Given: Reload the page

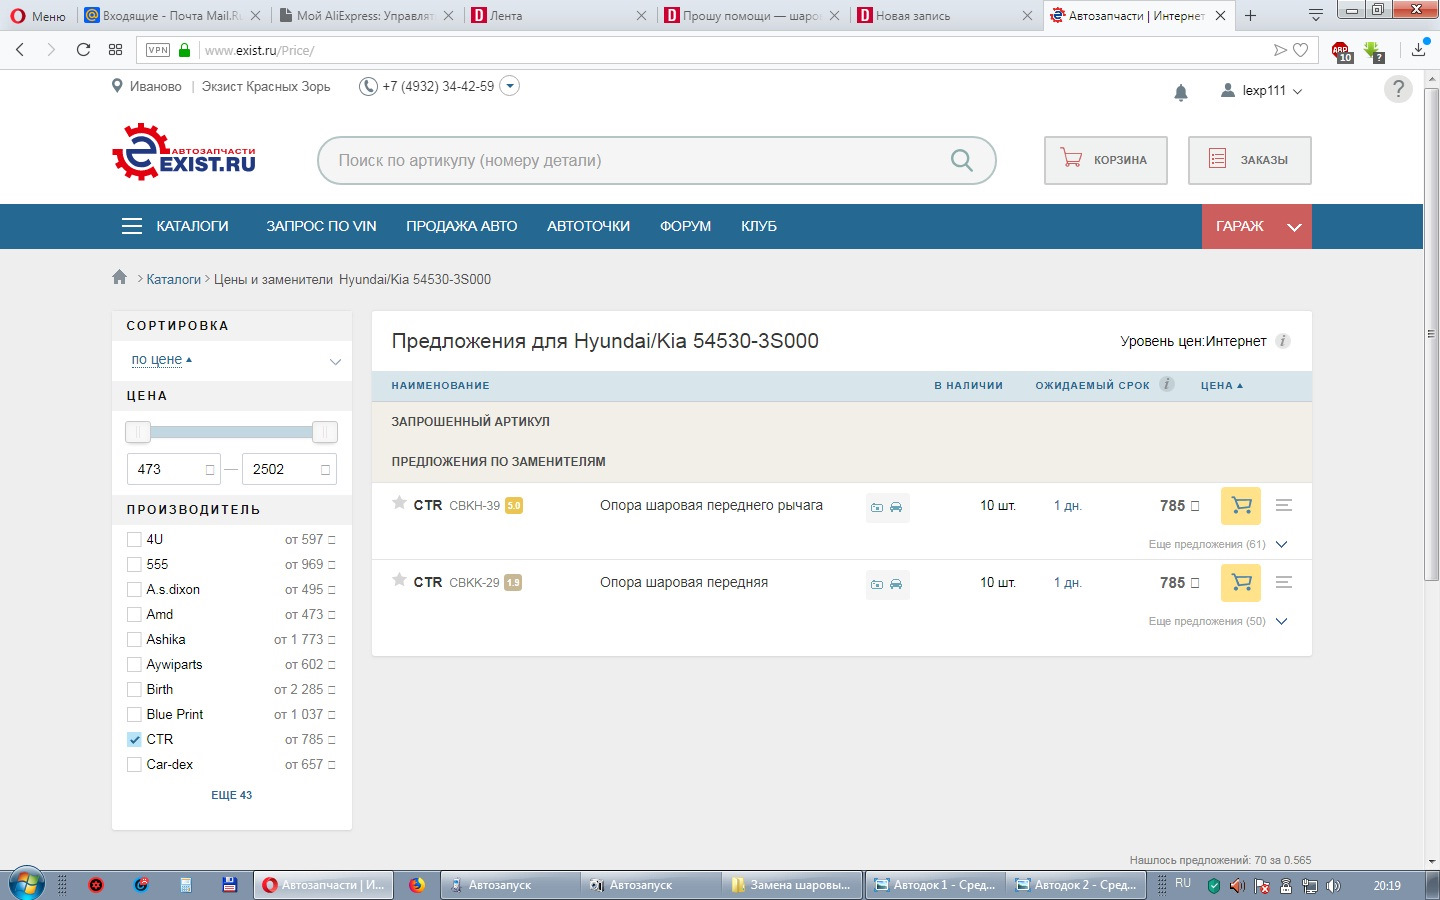Looking at the screenshot, I should tap(84, 49).
